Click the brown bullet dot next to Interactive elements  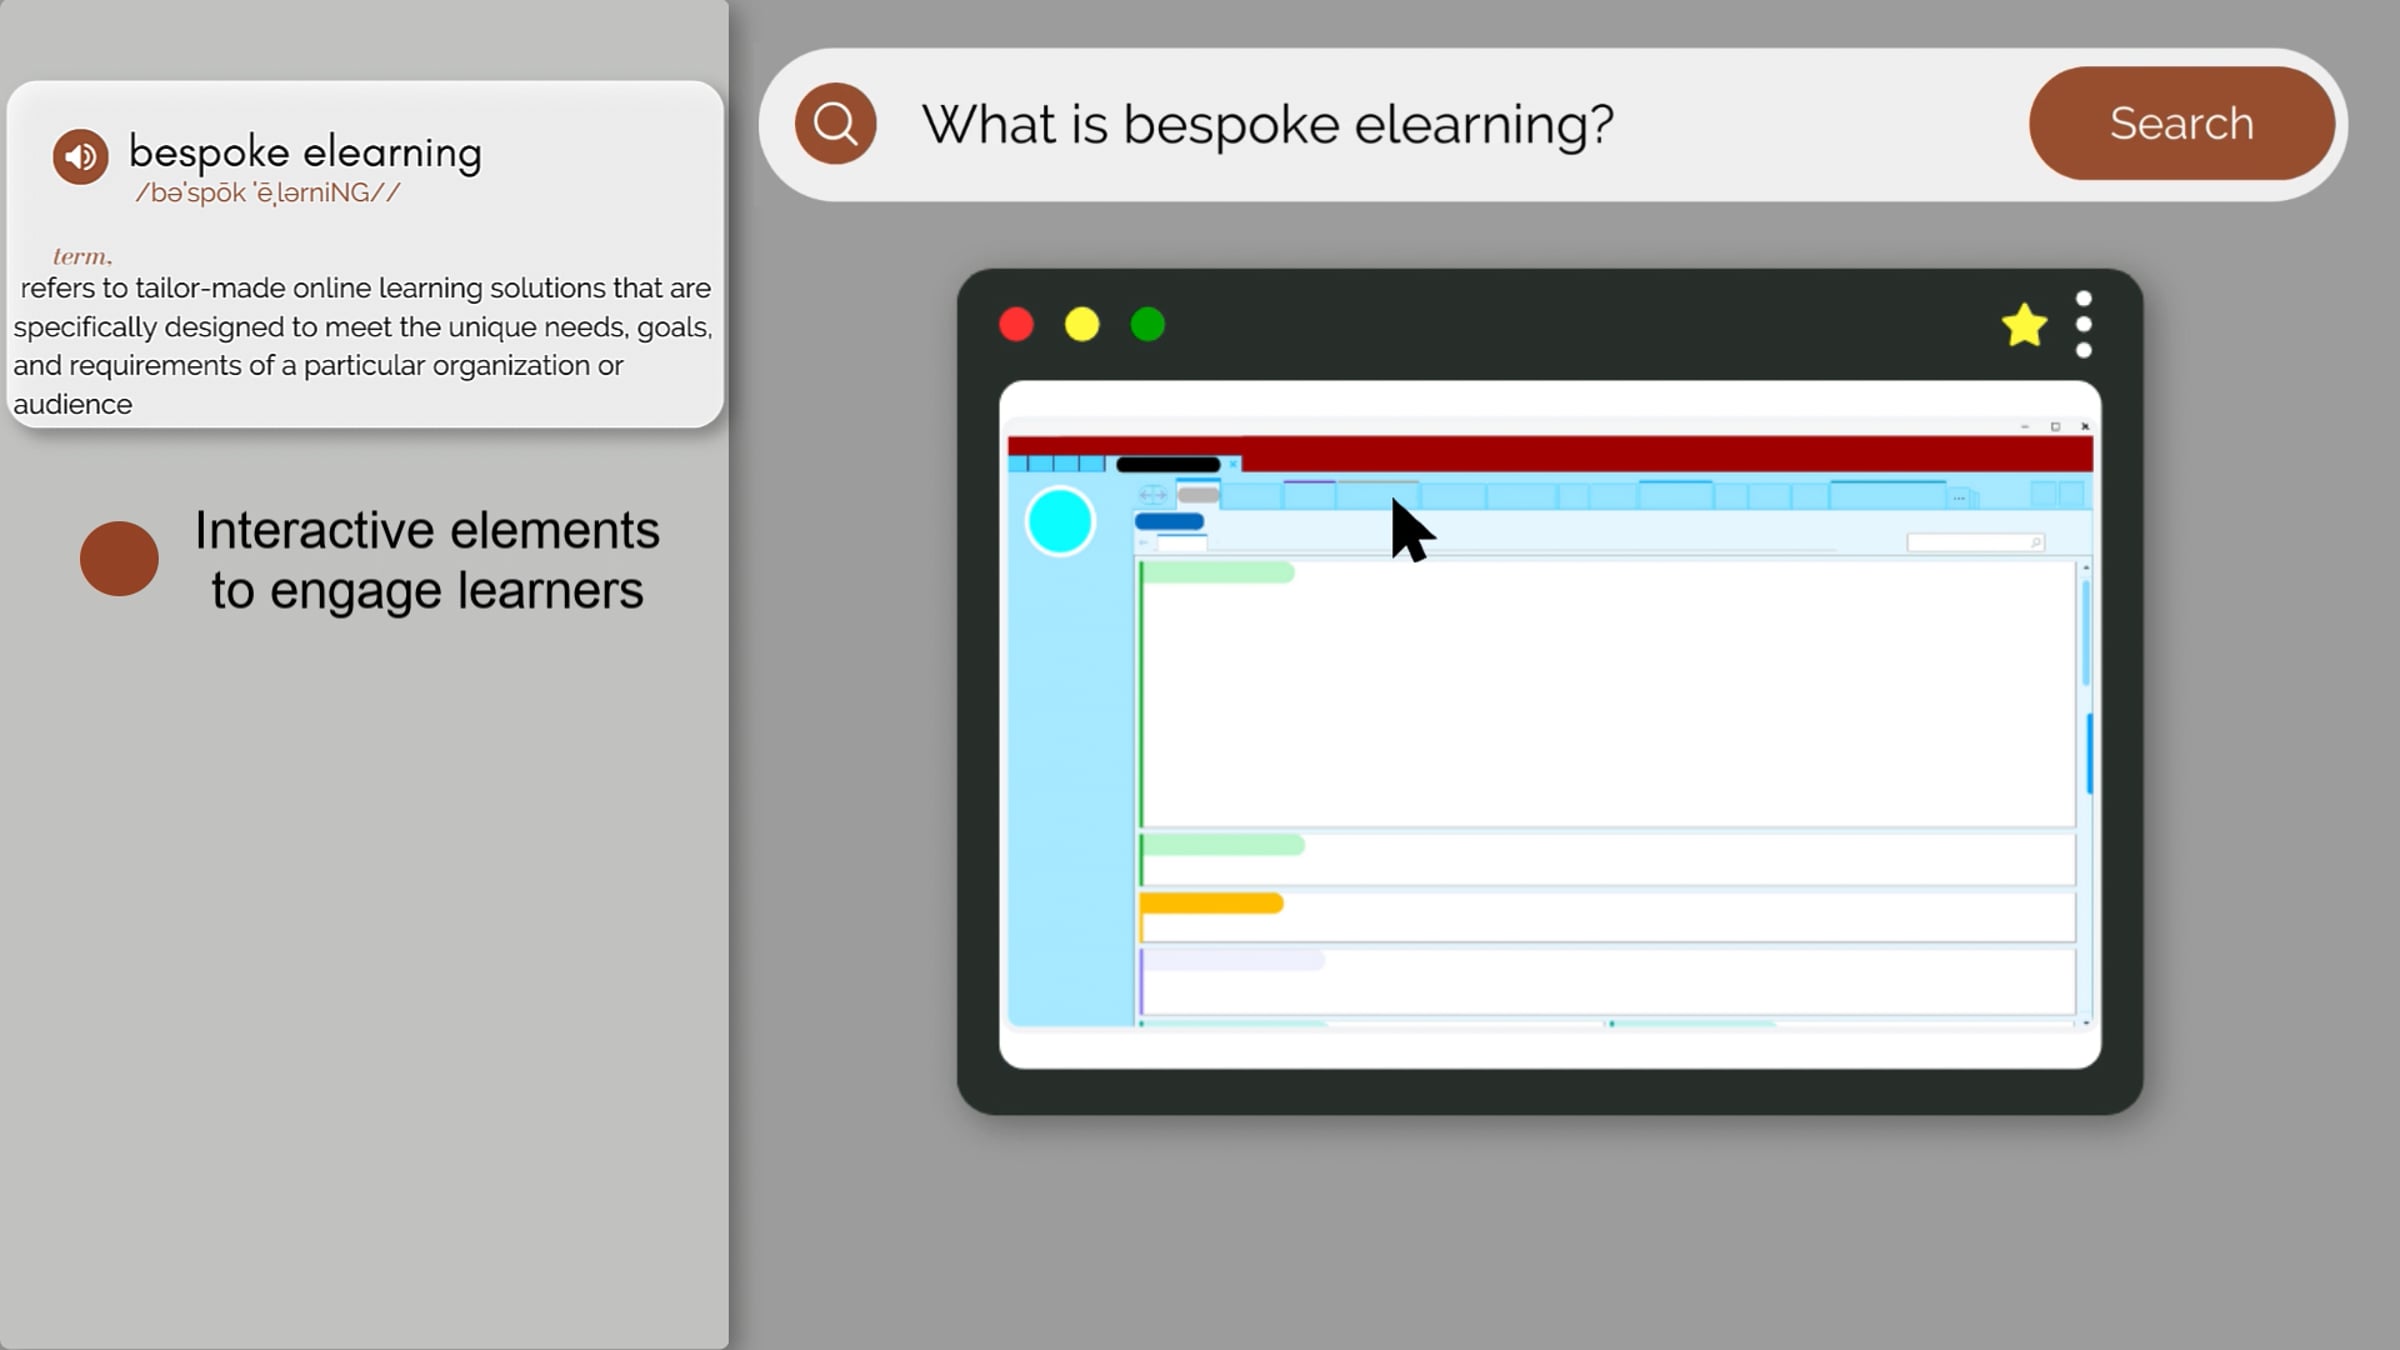(x=119, y=559)
